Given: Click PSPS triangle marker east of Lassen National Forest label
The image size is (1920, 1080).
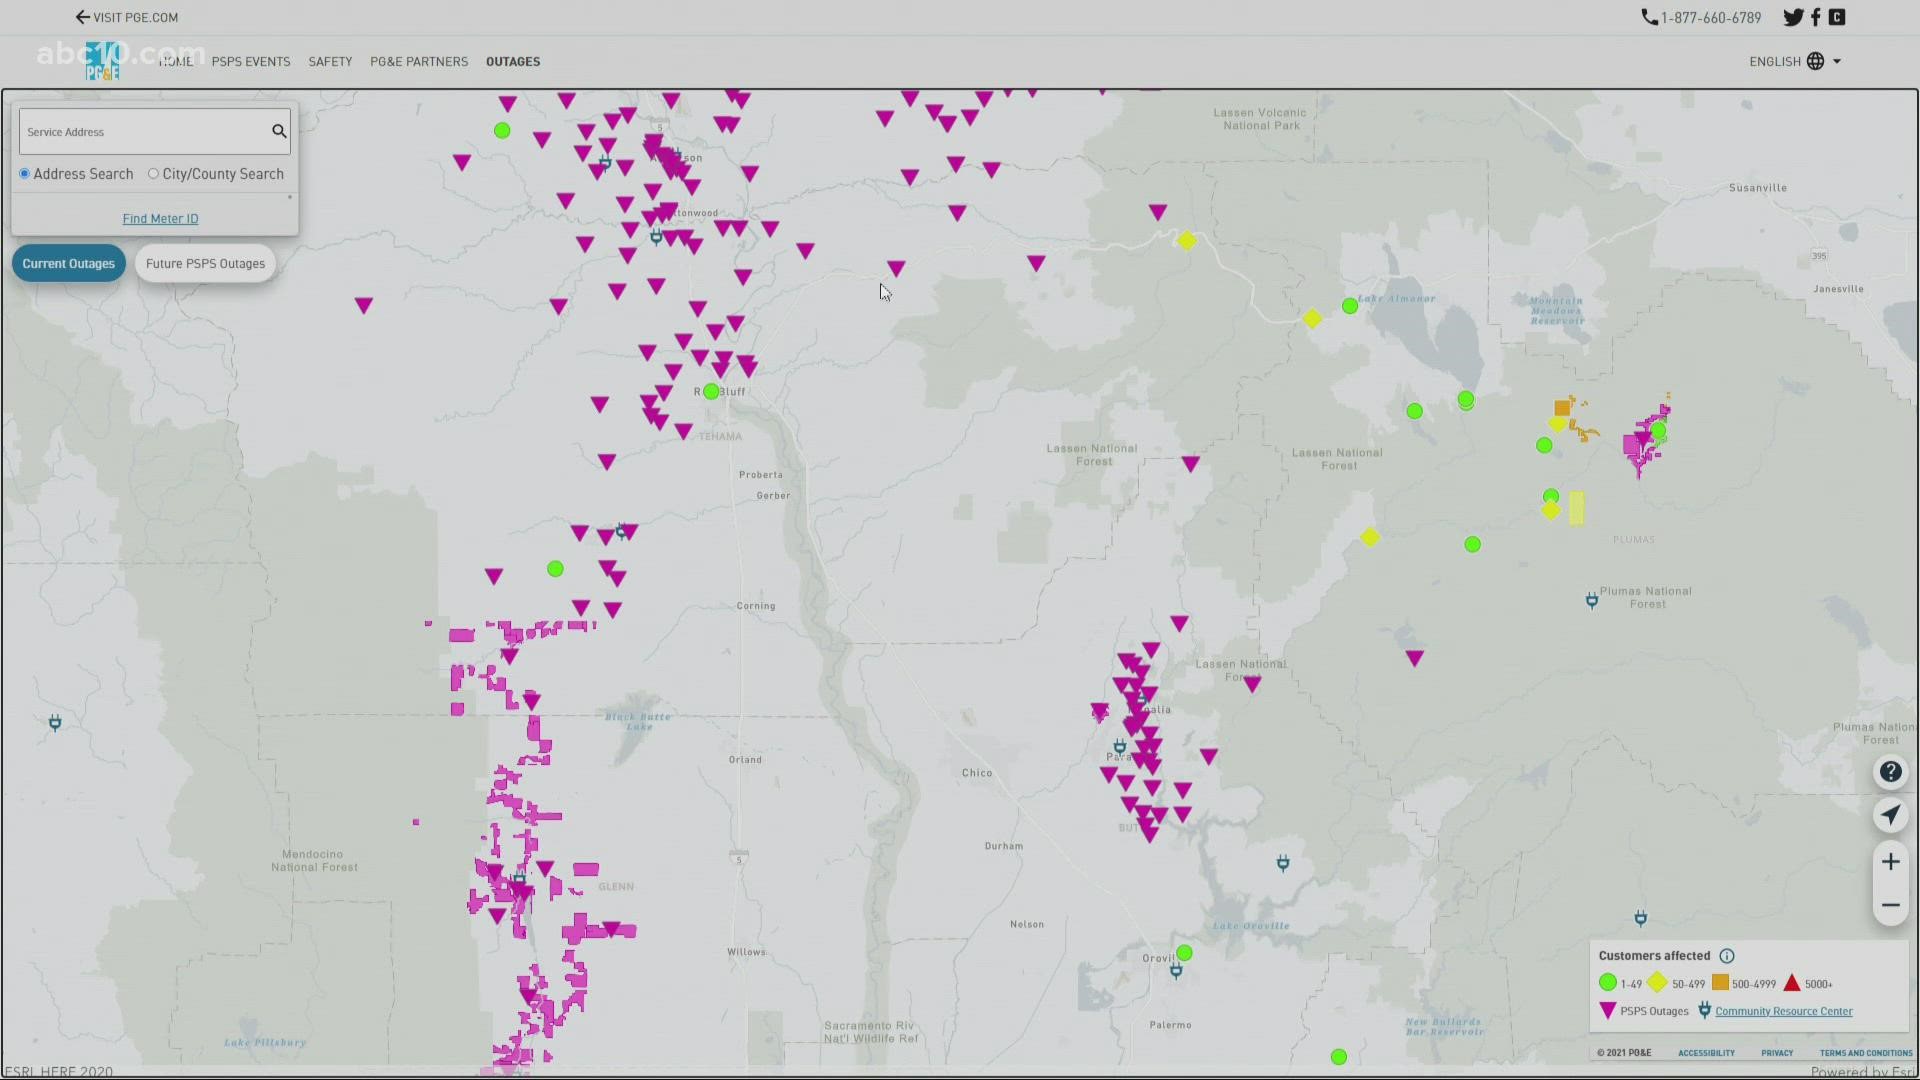Looking at the screenshot, I should click(x=1191, y=464).
